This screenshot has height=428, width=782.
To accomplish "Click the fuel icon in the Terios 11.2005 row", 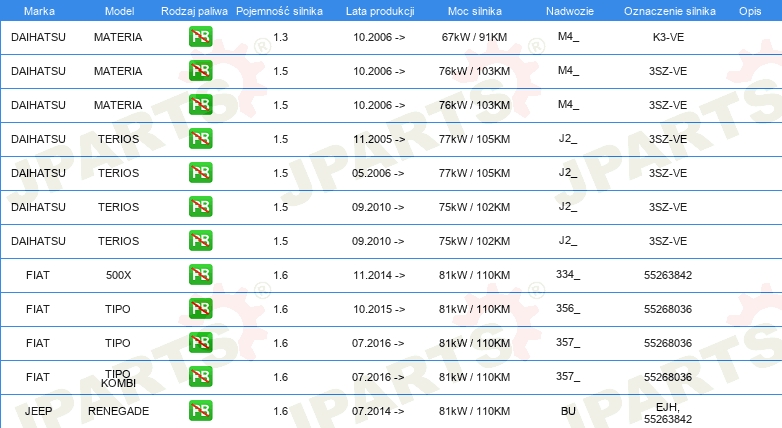I will (x=200, y=139).
